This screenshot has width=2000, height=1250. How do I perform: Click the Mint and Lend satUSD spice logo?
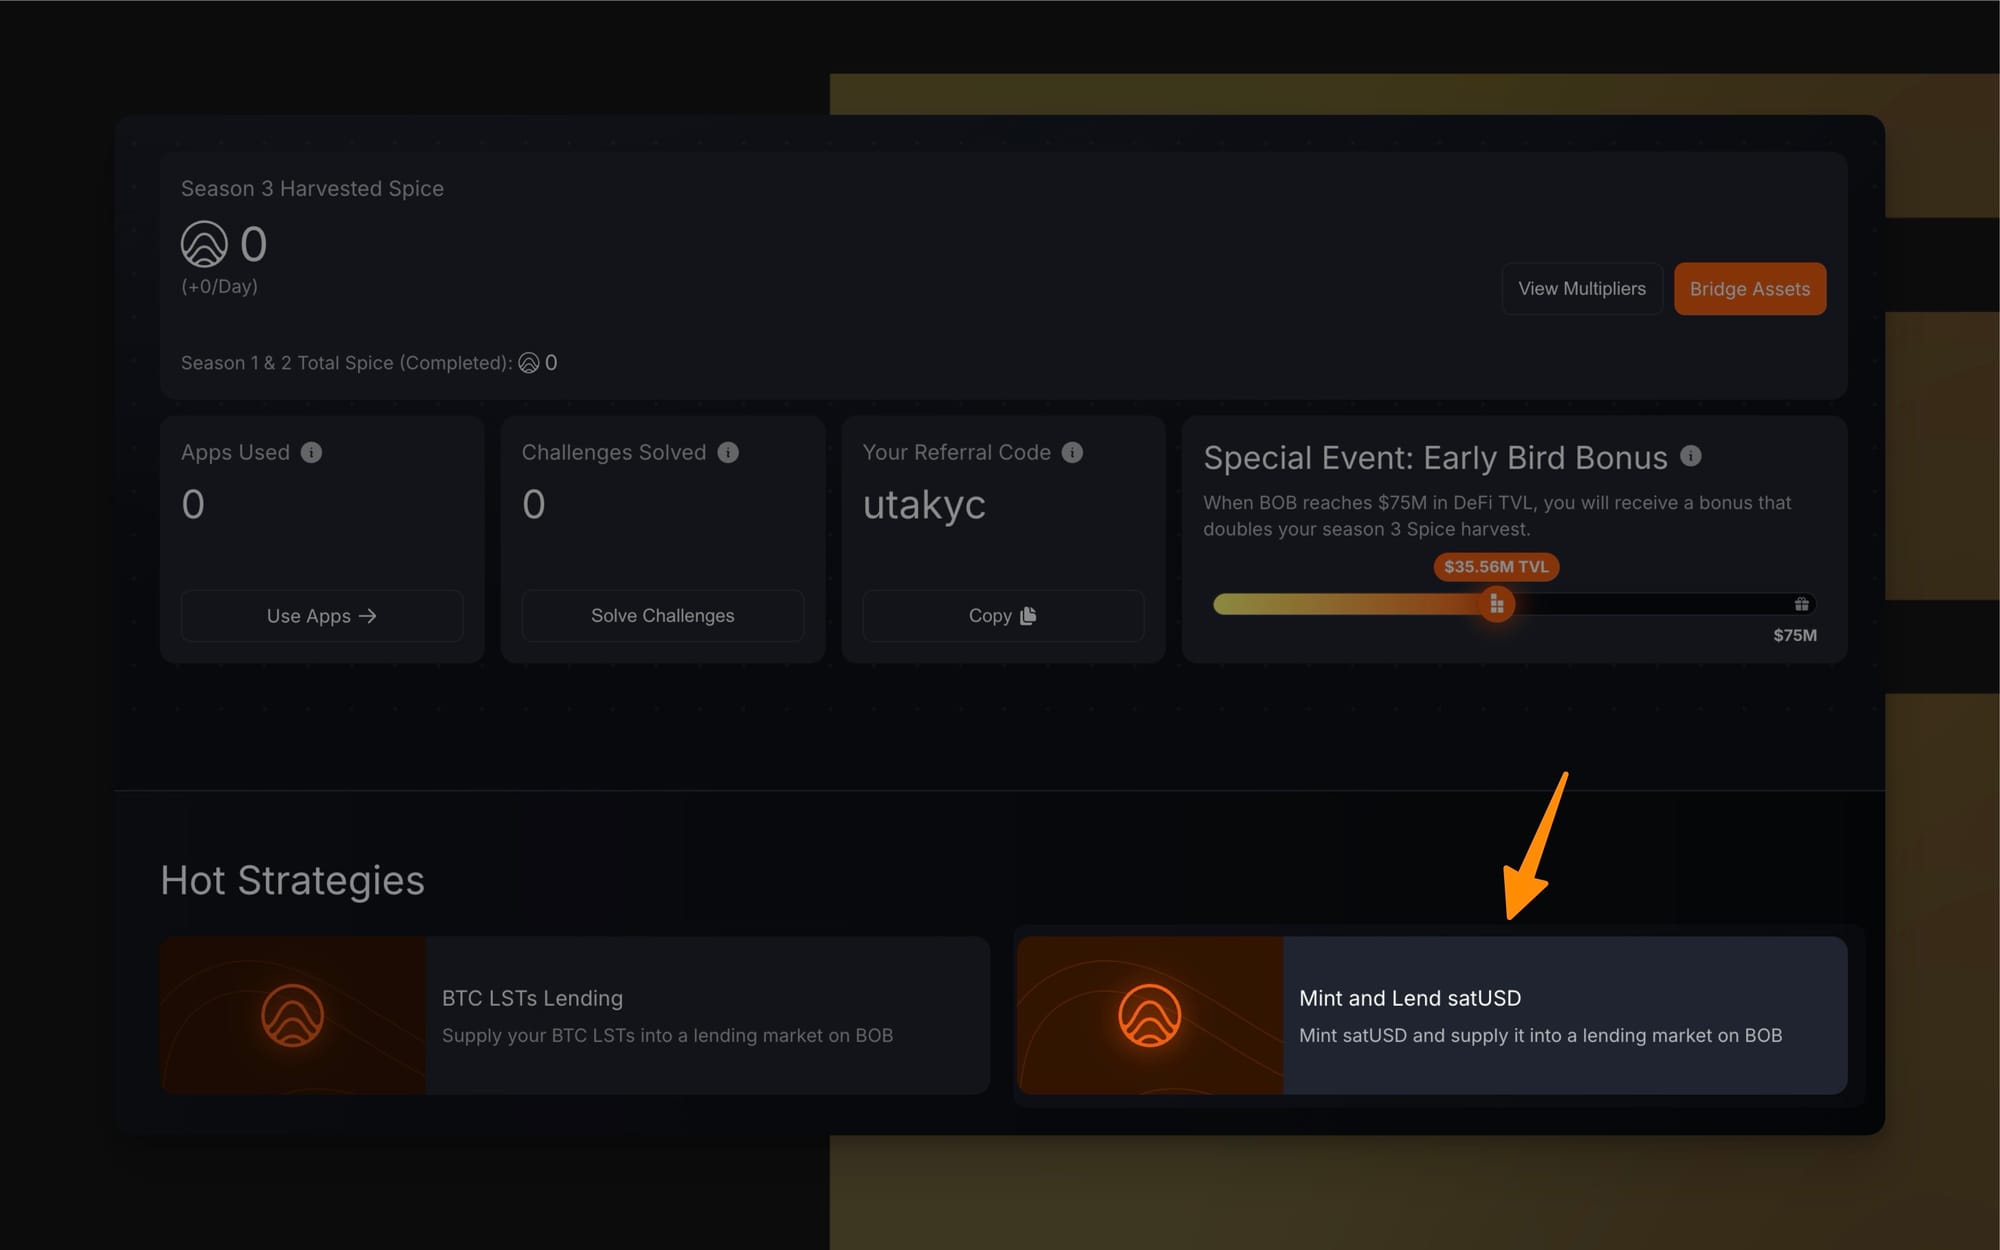tap(1149, 1015)
